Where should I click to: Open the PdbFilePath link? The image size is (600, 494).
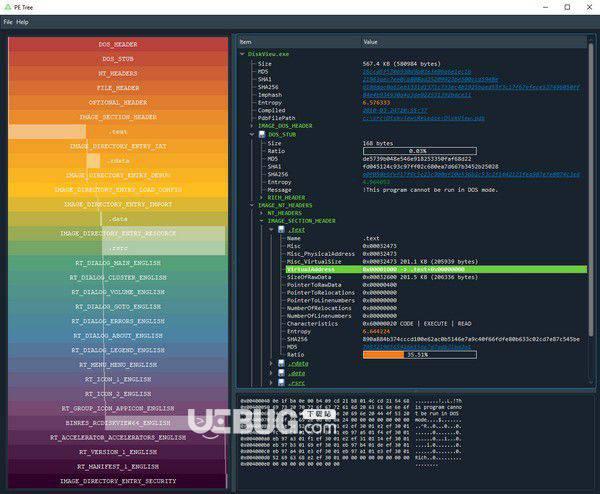click(x=424, y=118)
